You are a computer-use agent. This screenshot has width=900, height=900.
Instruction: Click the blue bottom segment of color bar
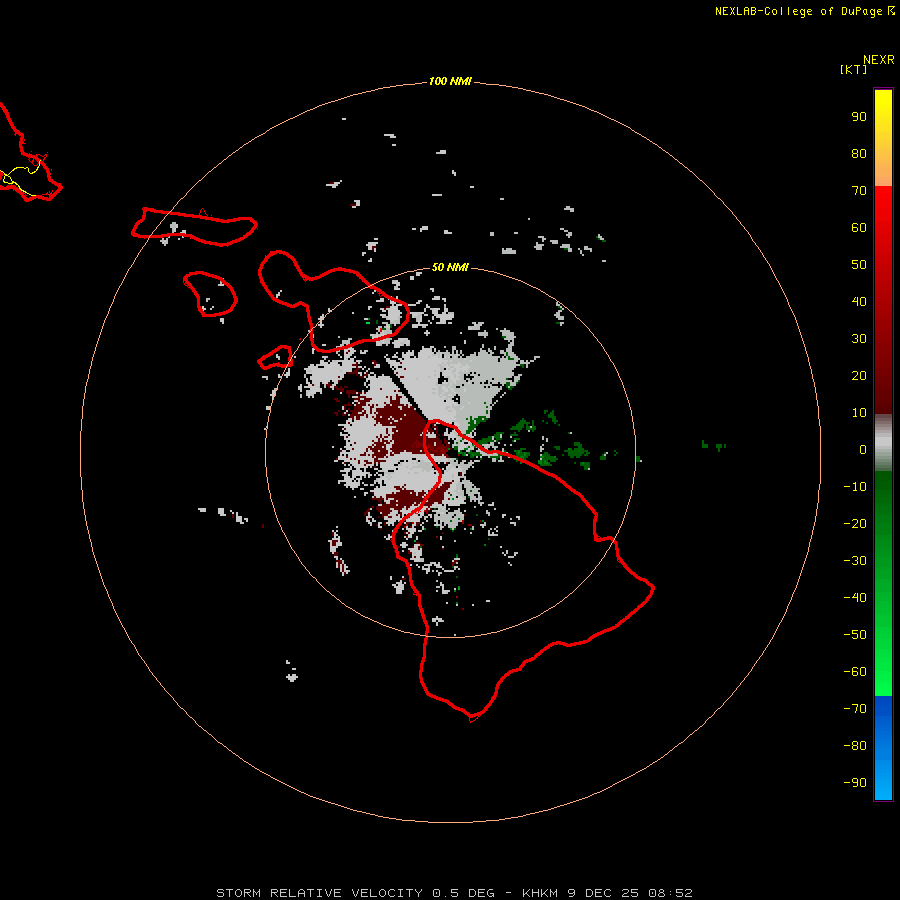(883, 748)
